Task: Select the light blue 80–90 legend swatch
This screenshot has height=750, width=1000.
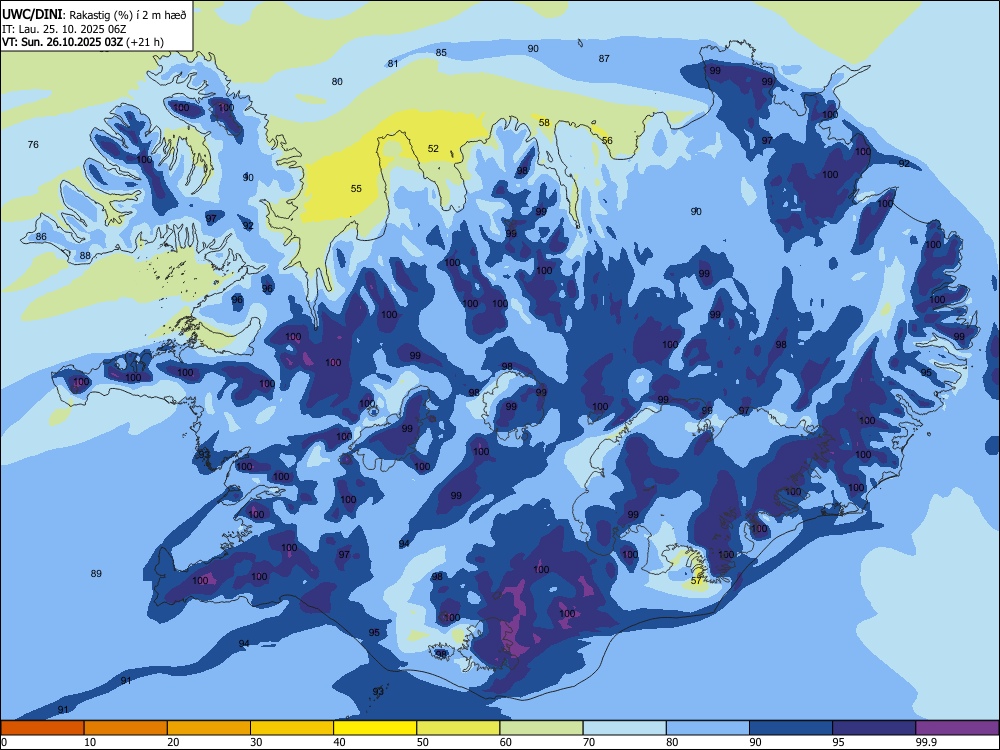Action: coord(708,728)
